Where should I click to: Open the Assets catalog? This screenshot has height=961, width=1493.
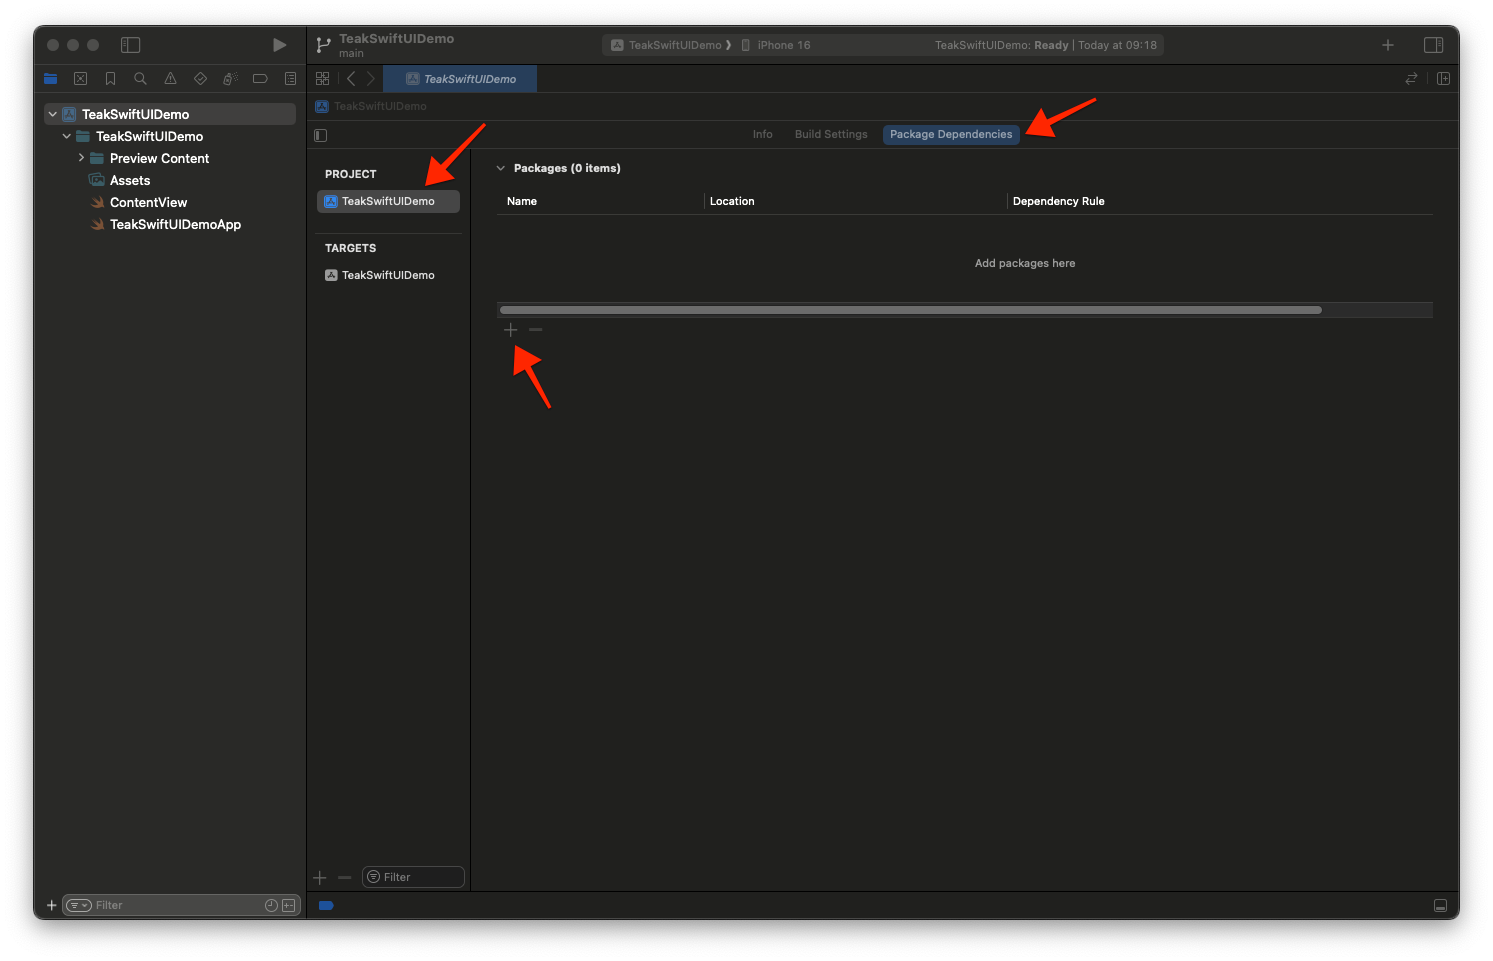(x=130, y=180)
